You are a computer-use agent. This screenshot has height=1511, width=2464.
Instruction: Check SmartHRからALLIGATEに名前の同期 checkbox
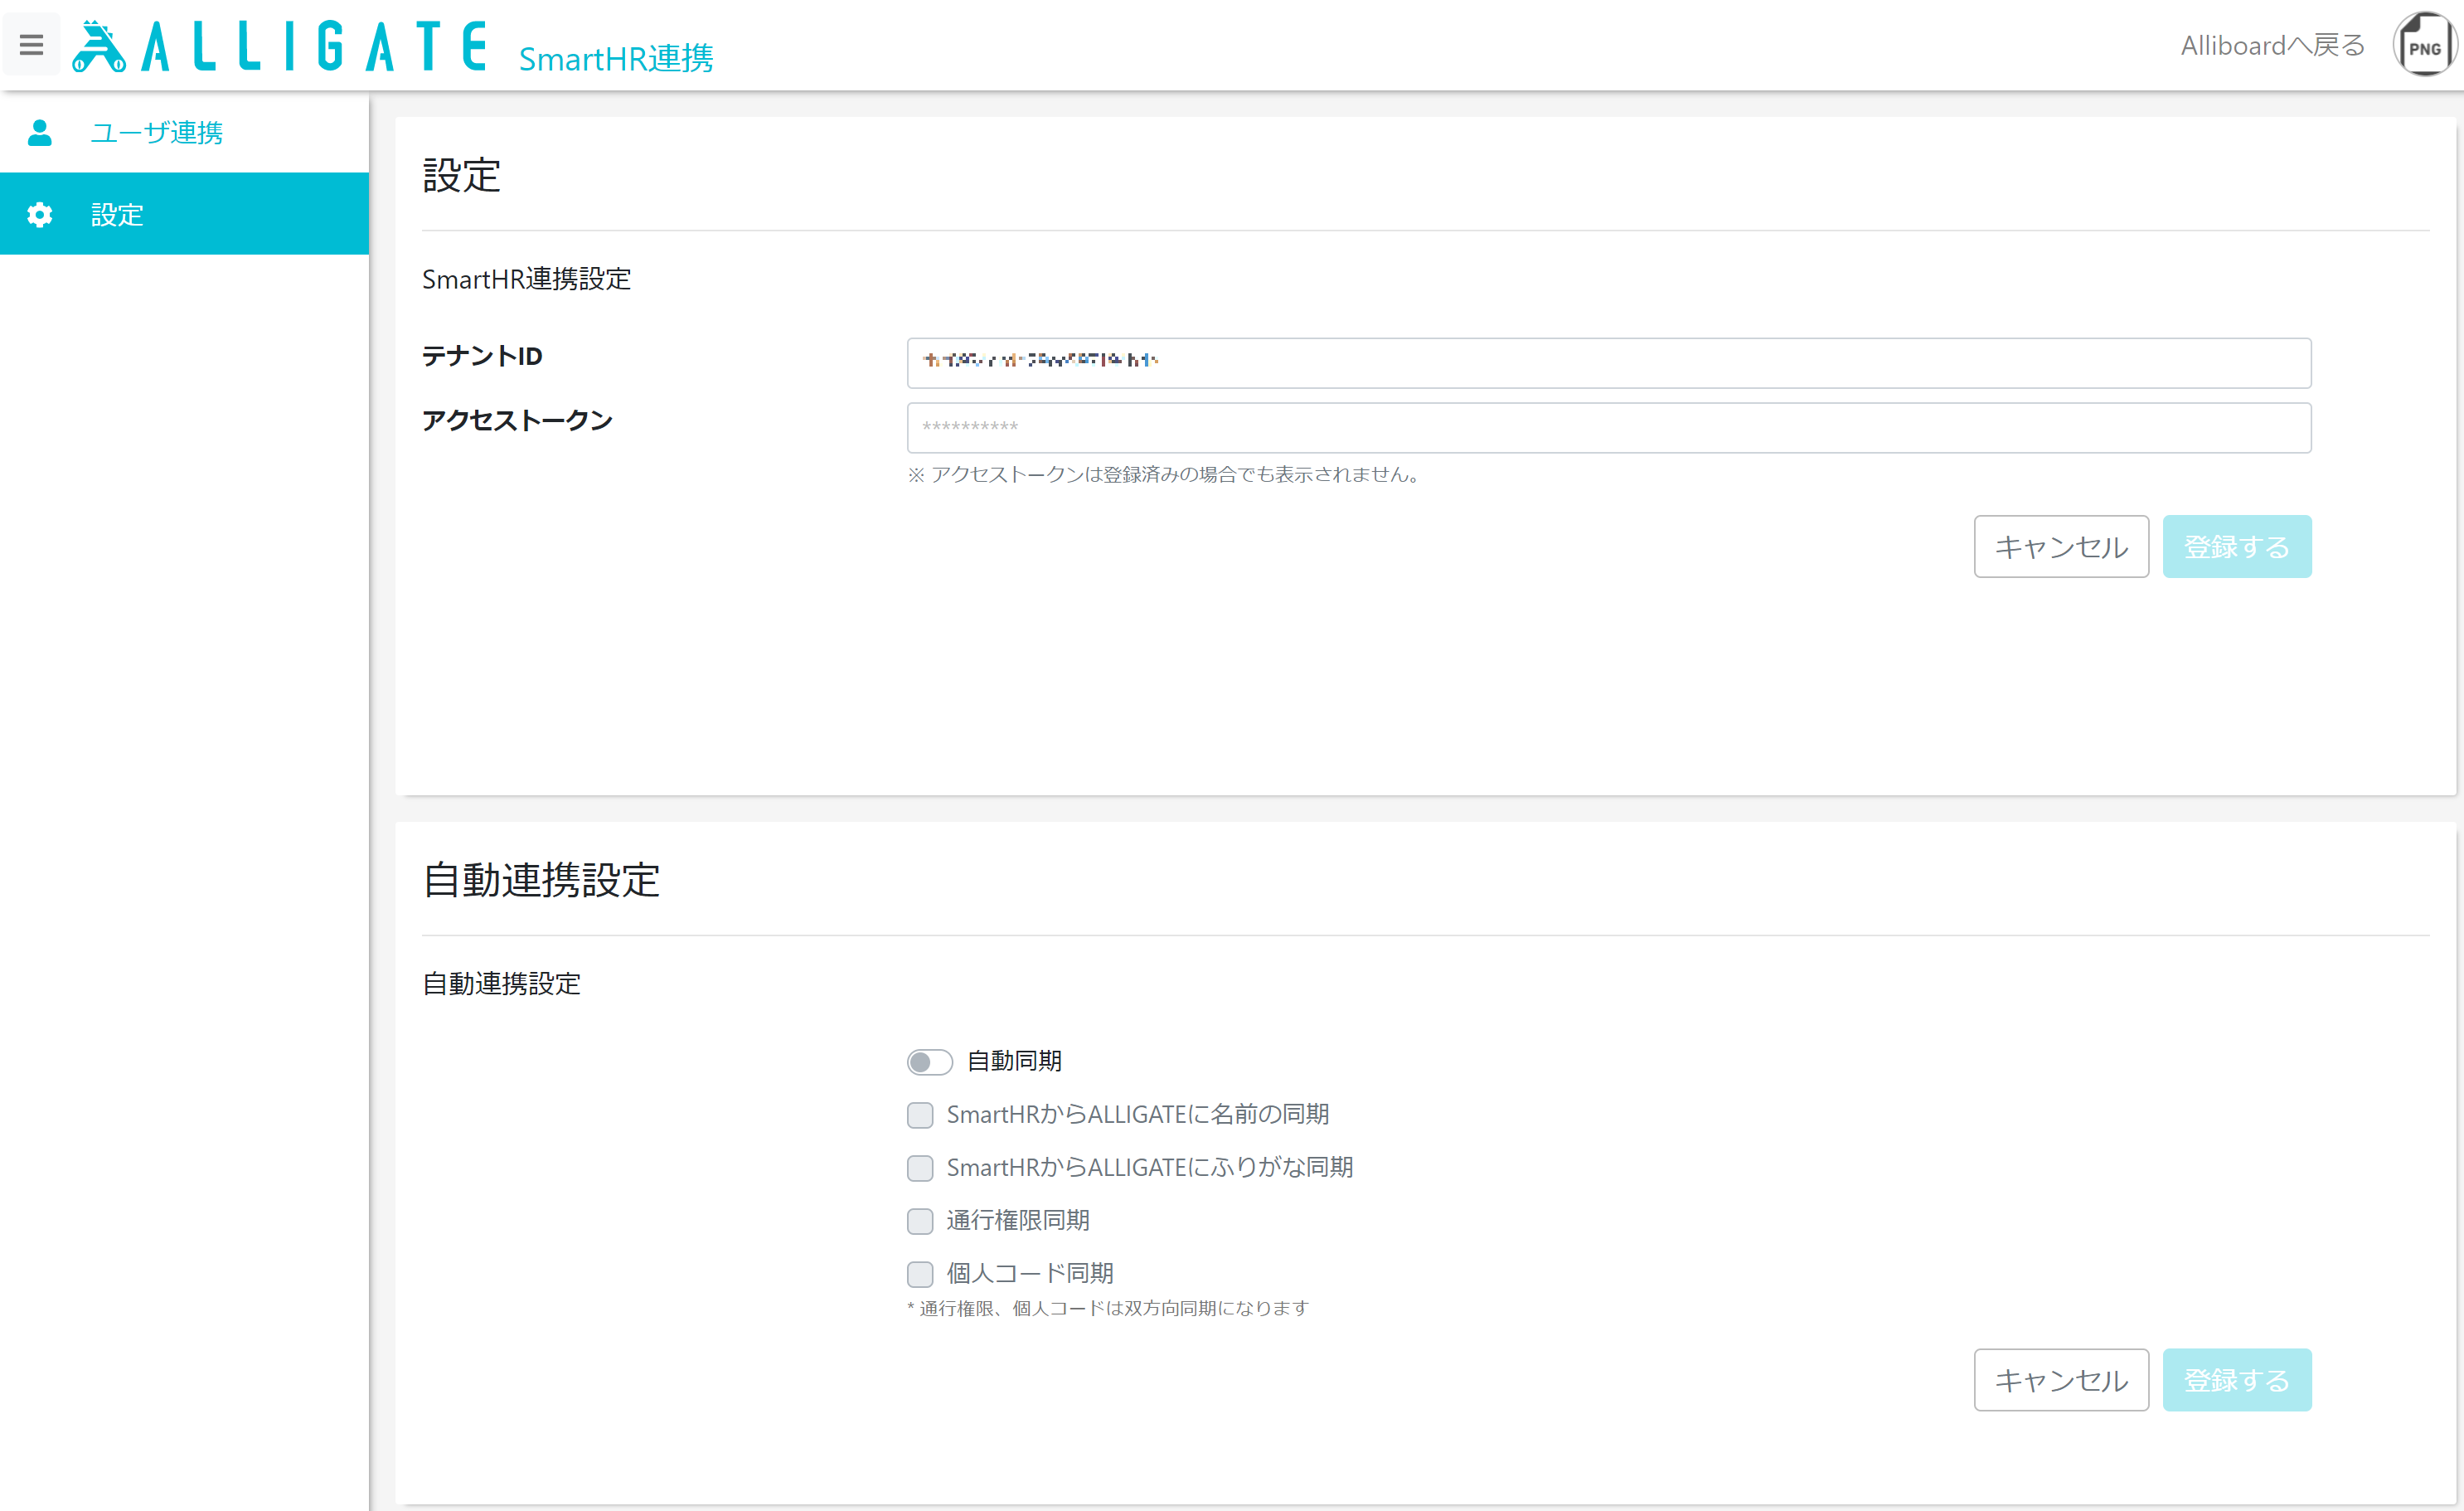click(920, 1114)
